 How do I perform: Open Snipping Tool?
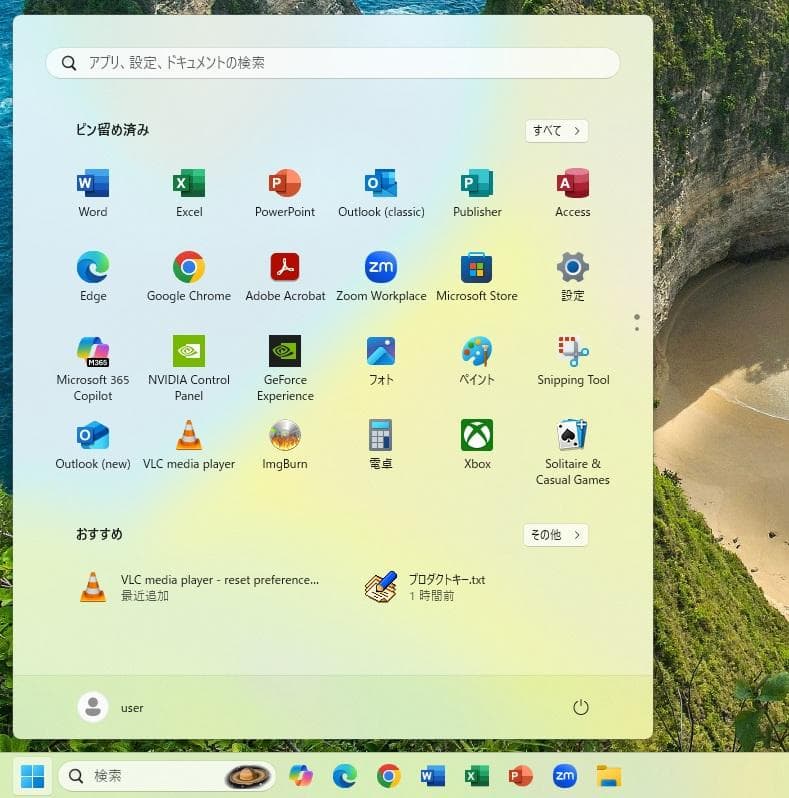coord(573,361)
